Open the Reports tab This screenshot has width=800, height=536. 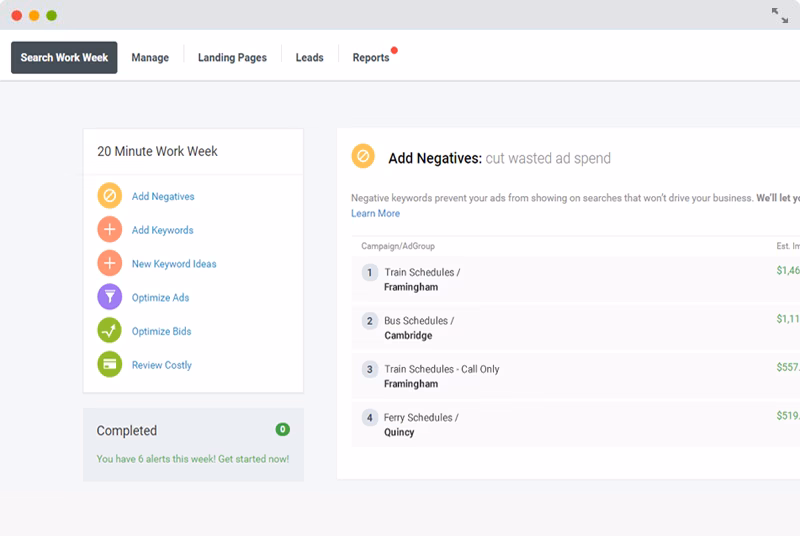371,58
